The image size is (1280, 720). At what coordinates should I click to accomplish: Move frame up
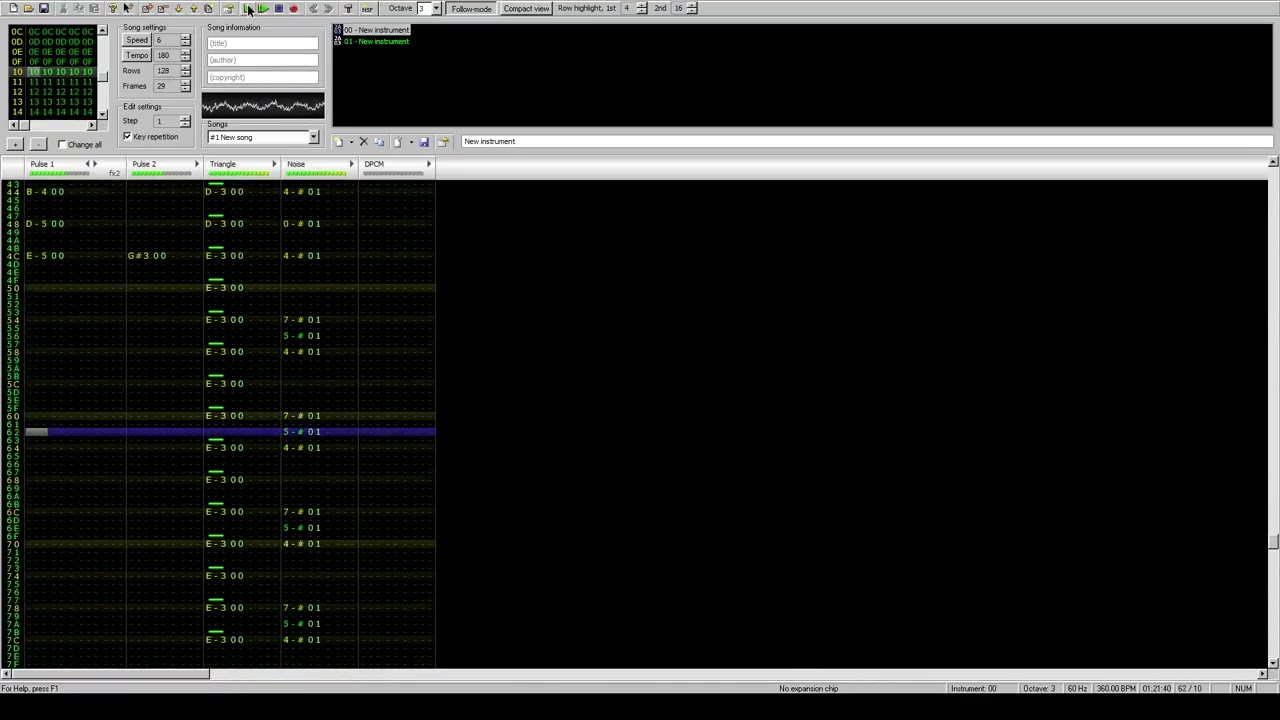[x=193, y=8]
